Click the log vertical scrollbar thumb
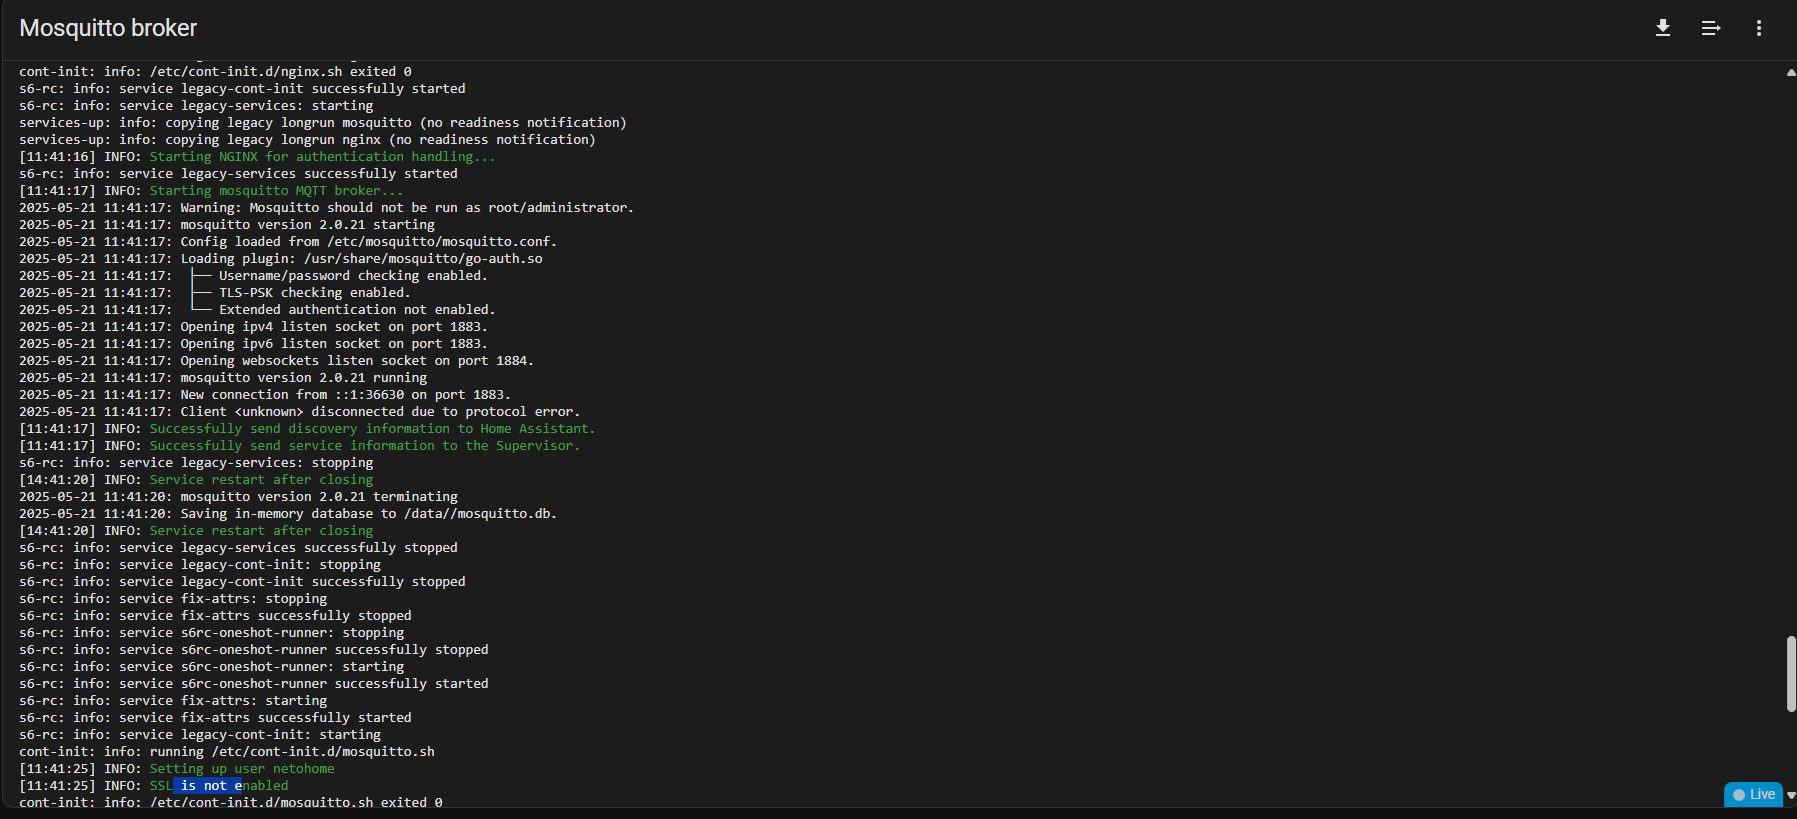The height and width of the screenshot is (819, 1797). tap(1791, 674)
